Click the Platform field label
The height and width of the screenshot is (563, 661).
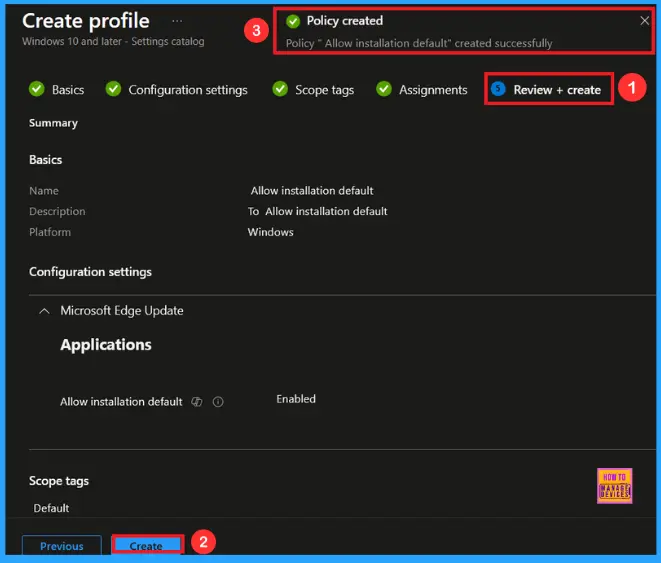[x=50, y=232]
